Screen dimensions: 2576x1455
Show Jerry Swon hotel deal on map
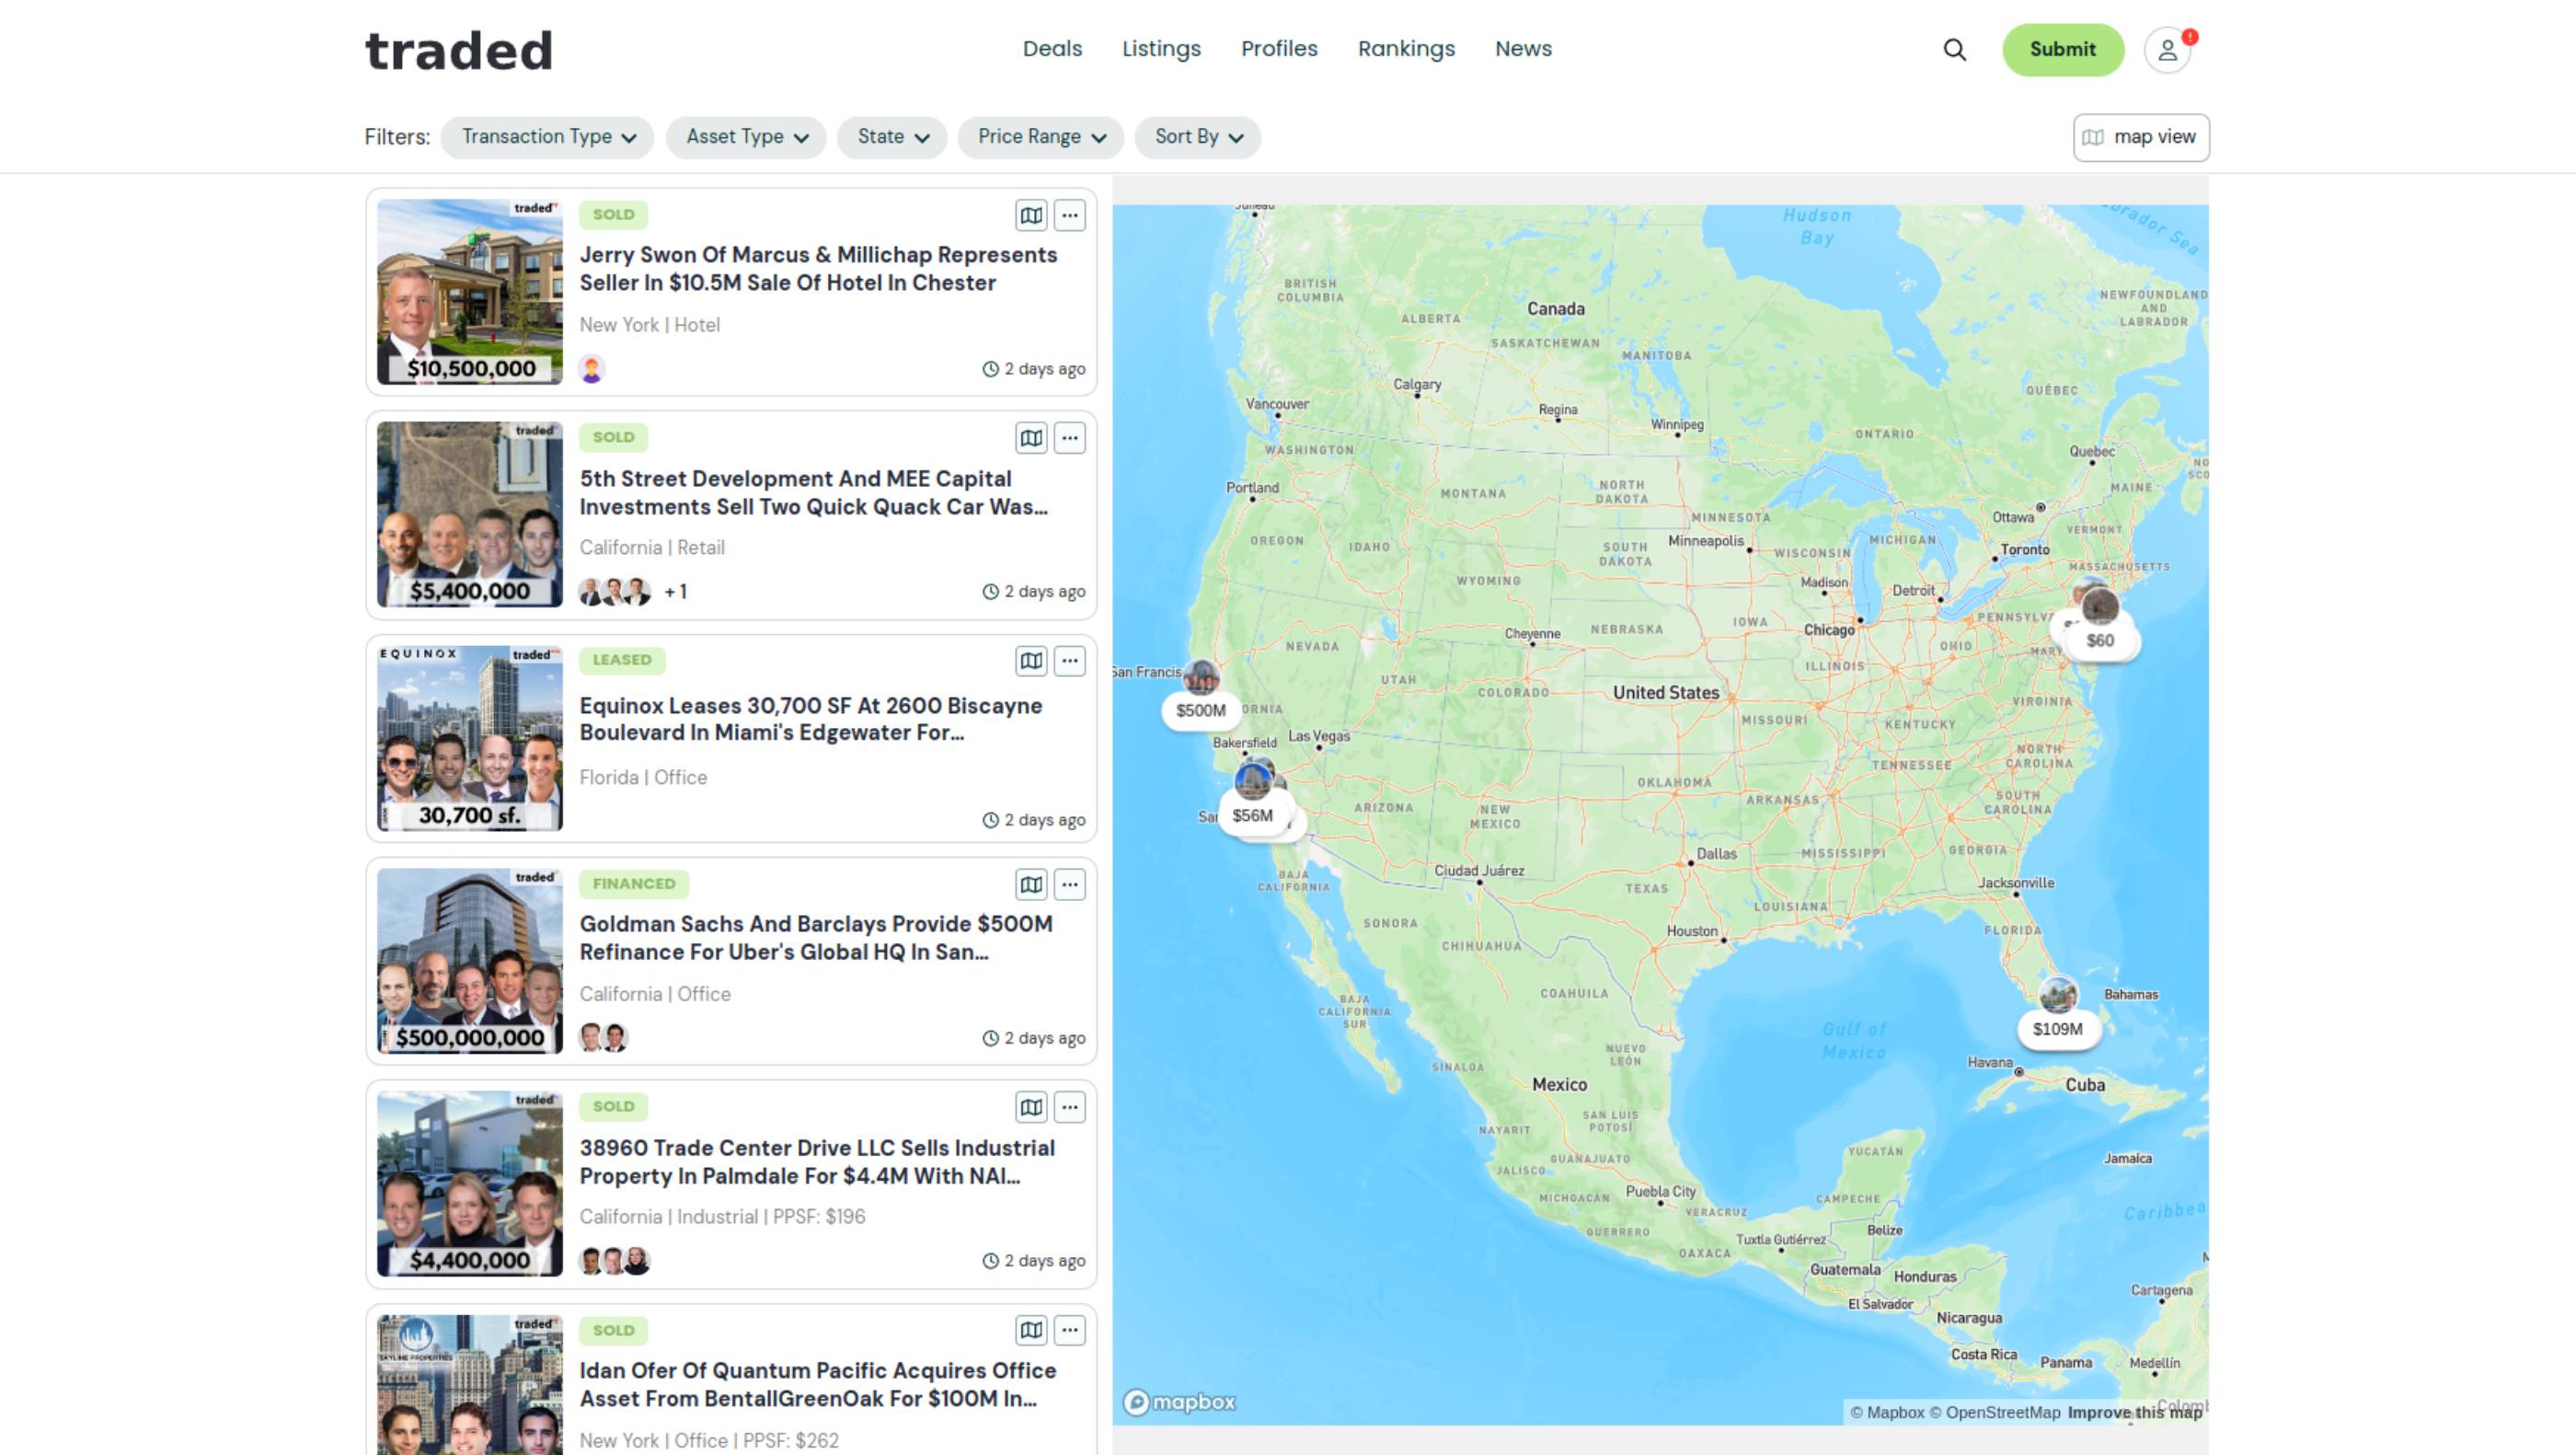click(x=1031, y=215)
